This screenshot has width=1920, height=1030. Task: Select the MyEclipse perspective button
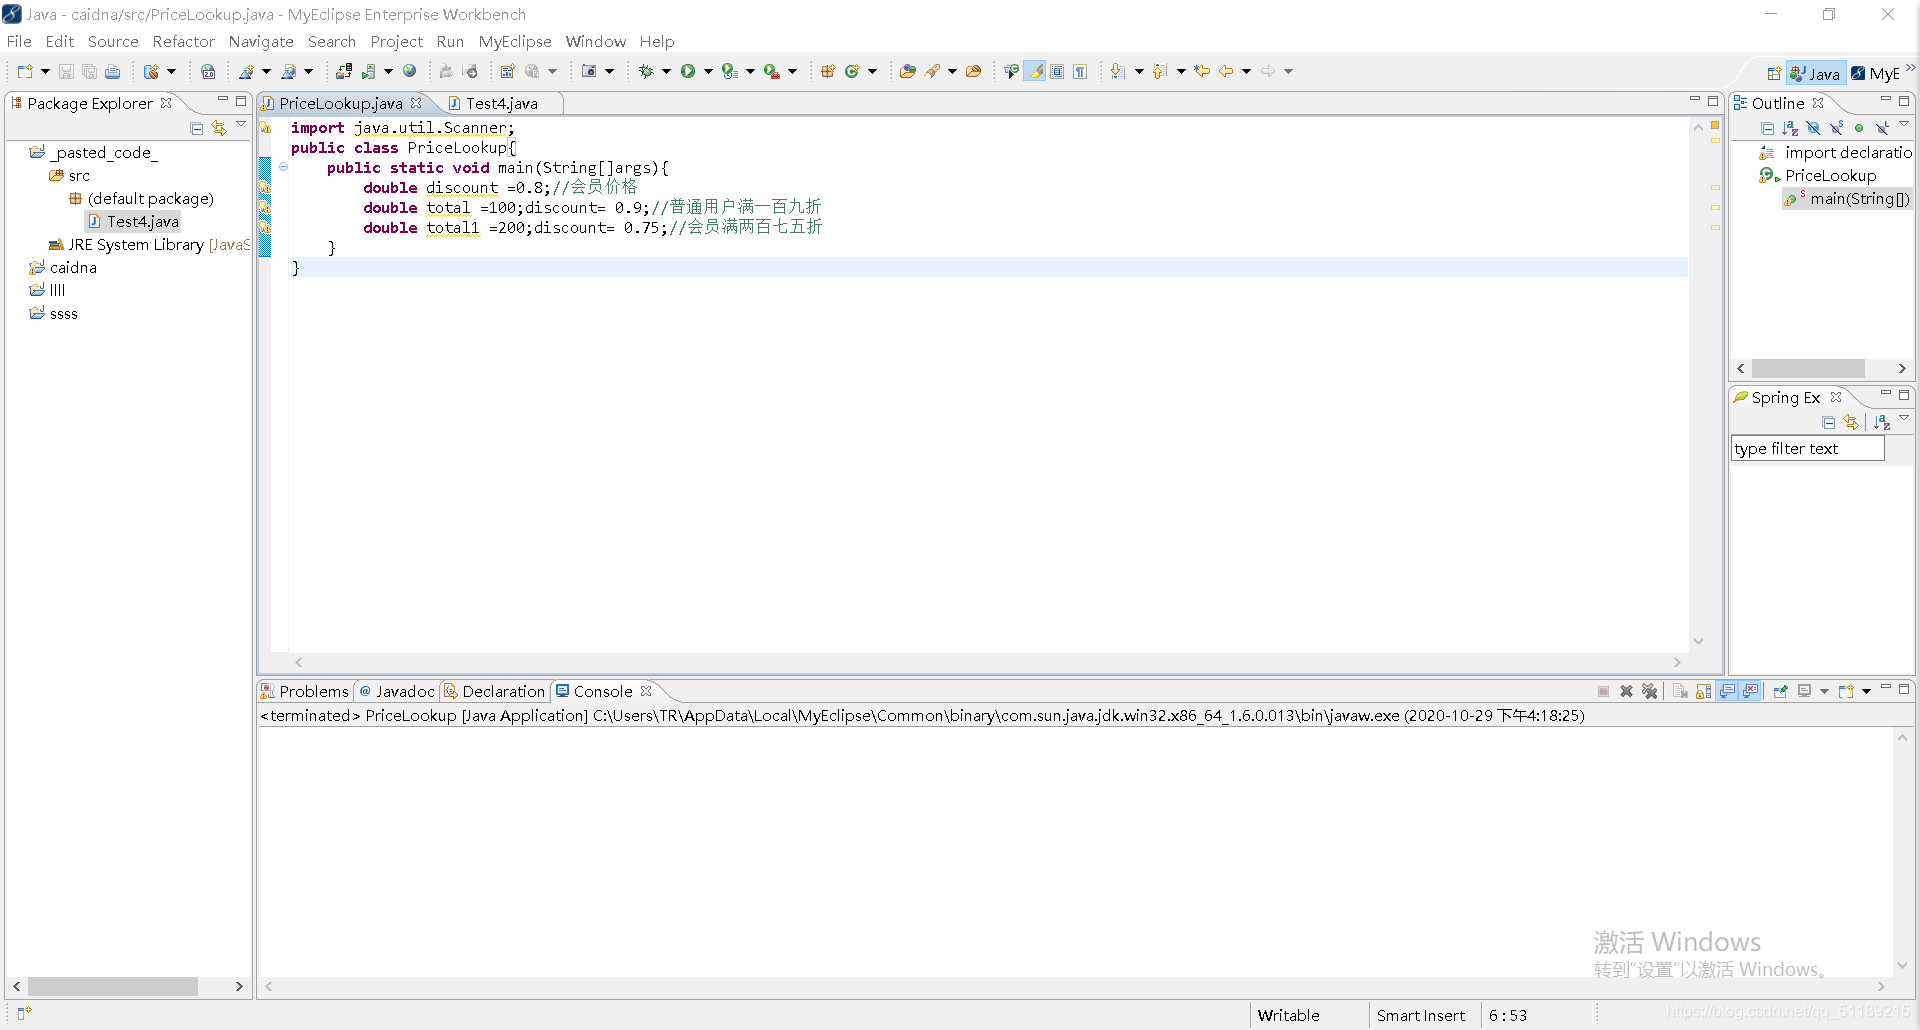click(1875, 73)
